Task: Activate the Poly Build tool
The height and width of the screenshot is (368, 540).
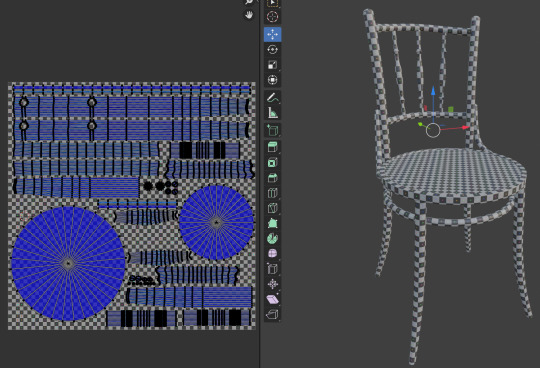Action: tap(272, 223)
